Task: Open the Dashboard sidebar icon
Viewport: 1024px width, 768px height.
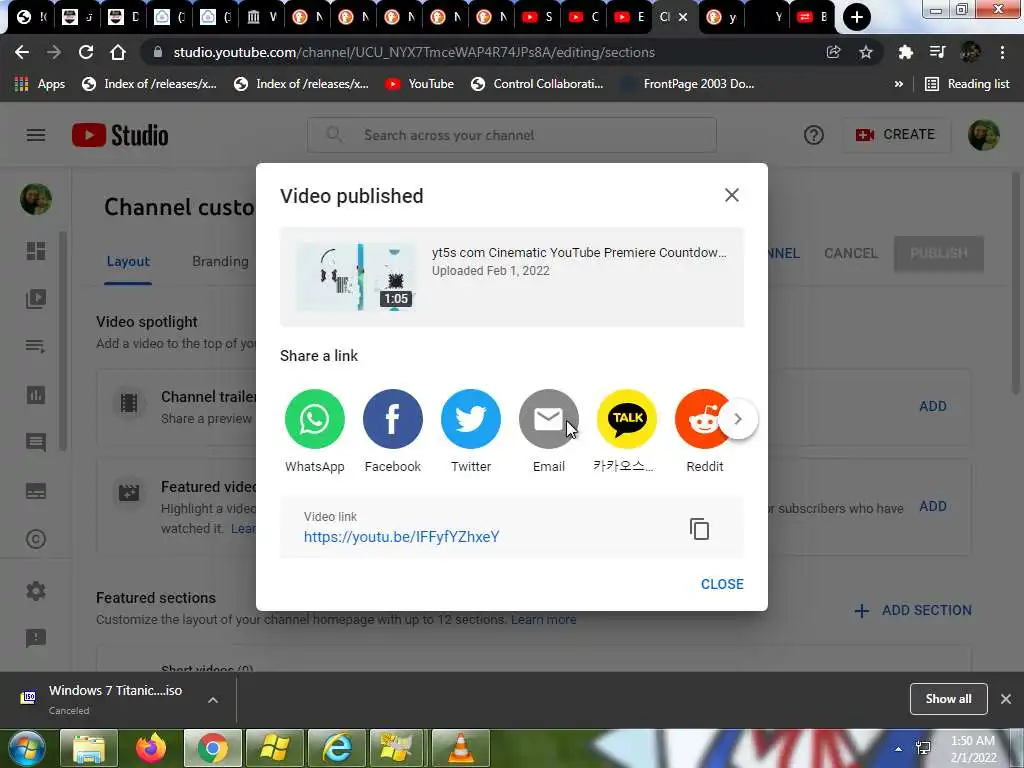Action: [x=36, y=251]
